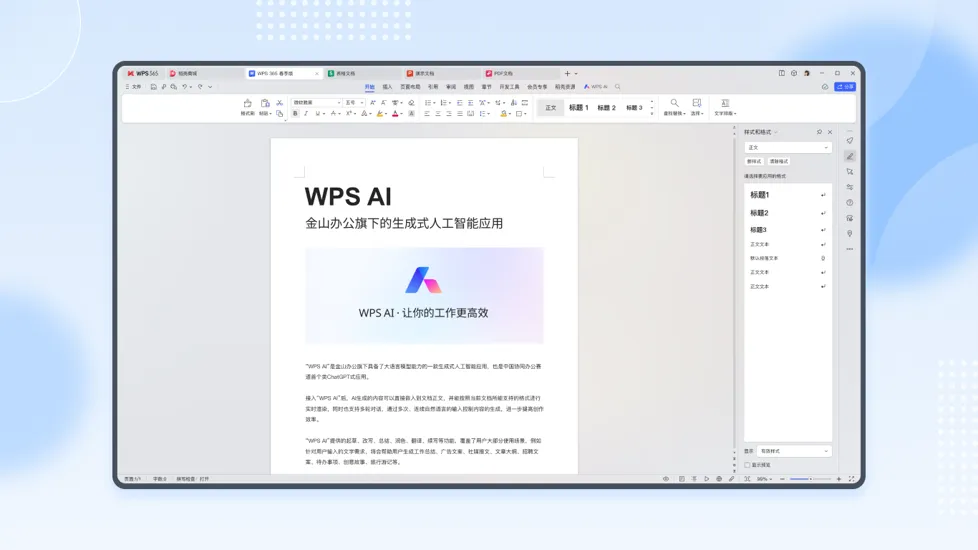The height and width of the screenshot is (550, 978).
Task: Click the pen icon in right sidebar
Action: 850,157
